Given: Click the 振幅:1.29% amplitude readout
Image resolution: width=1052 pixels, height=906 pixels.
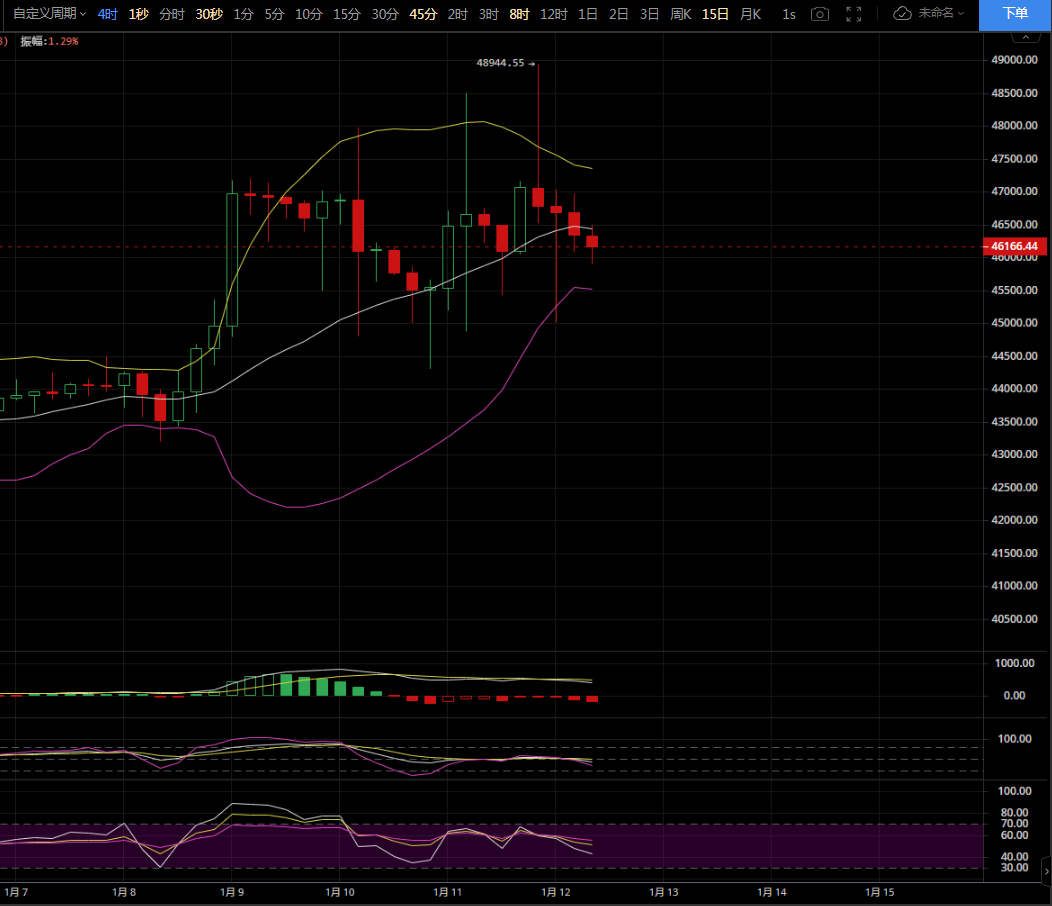Looking at the screenshot, I should point(49,42).
